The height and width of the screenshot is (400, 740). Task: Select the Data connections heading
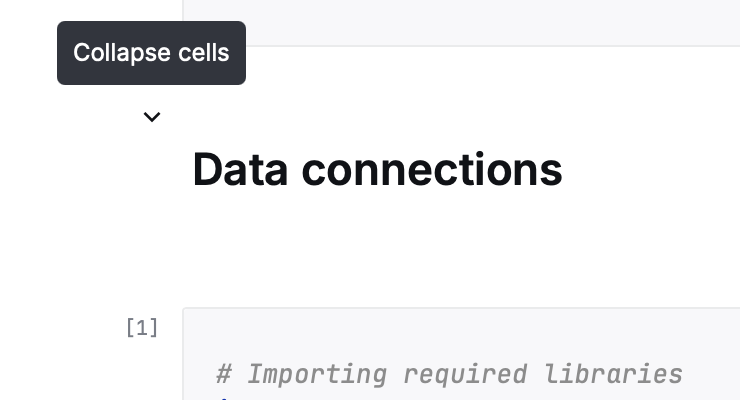(377, 169)
